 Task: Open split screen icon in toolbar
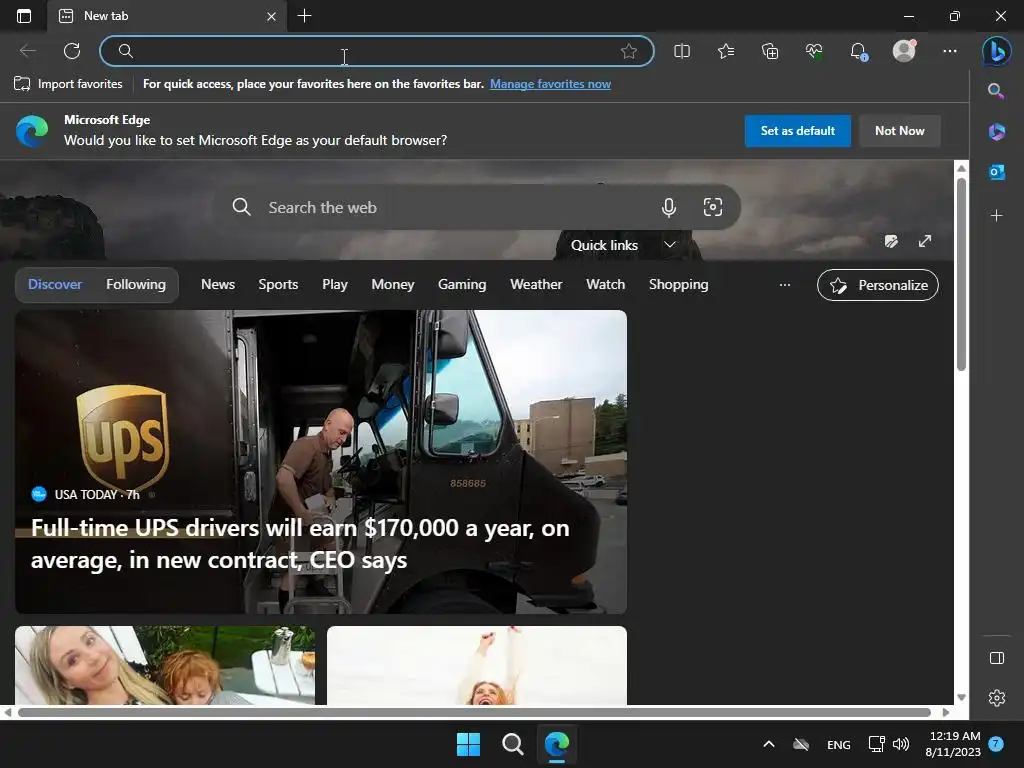pos(682,51)
